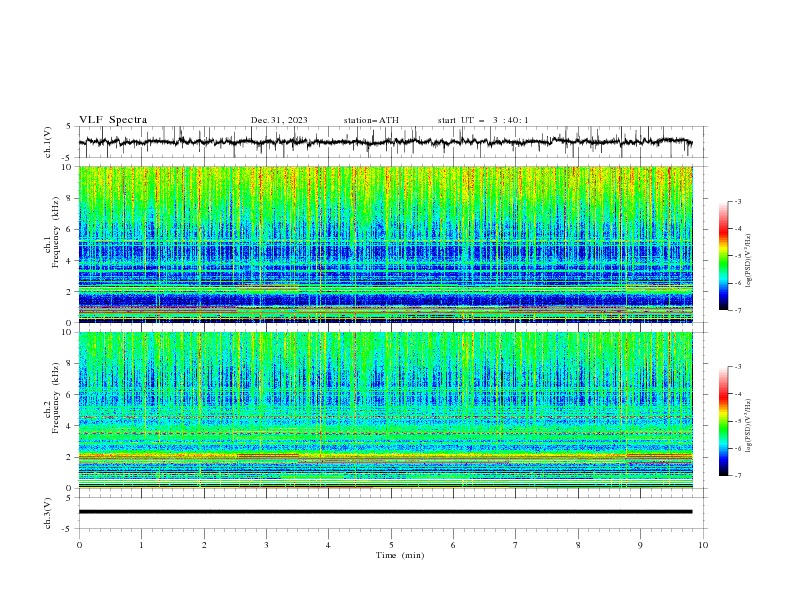Click the "start UT = 3 :40: 1" text
The height and width of the screenshot is (612, 792).
(483, 120)
